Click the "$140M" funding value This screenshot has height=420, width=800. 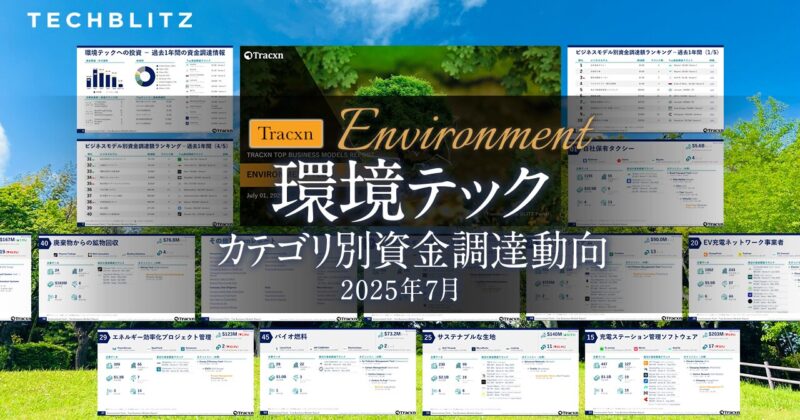coord(554,335)
